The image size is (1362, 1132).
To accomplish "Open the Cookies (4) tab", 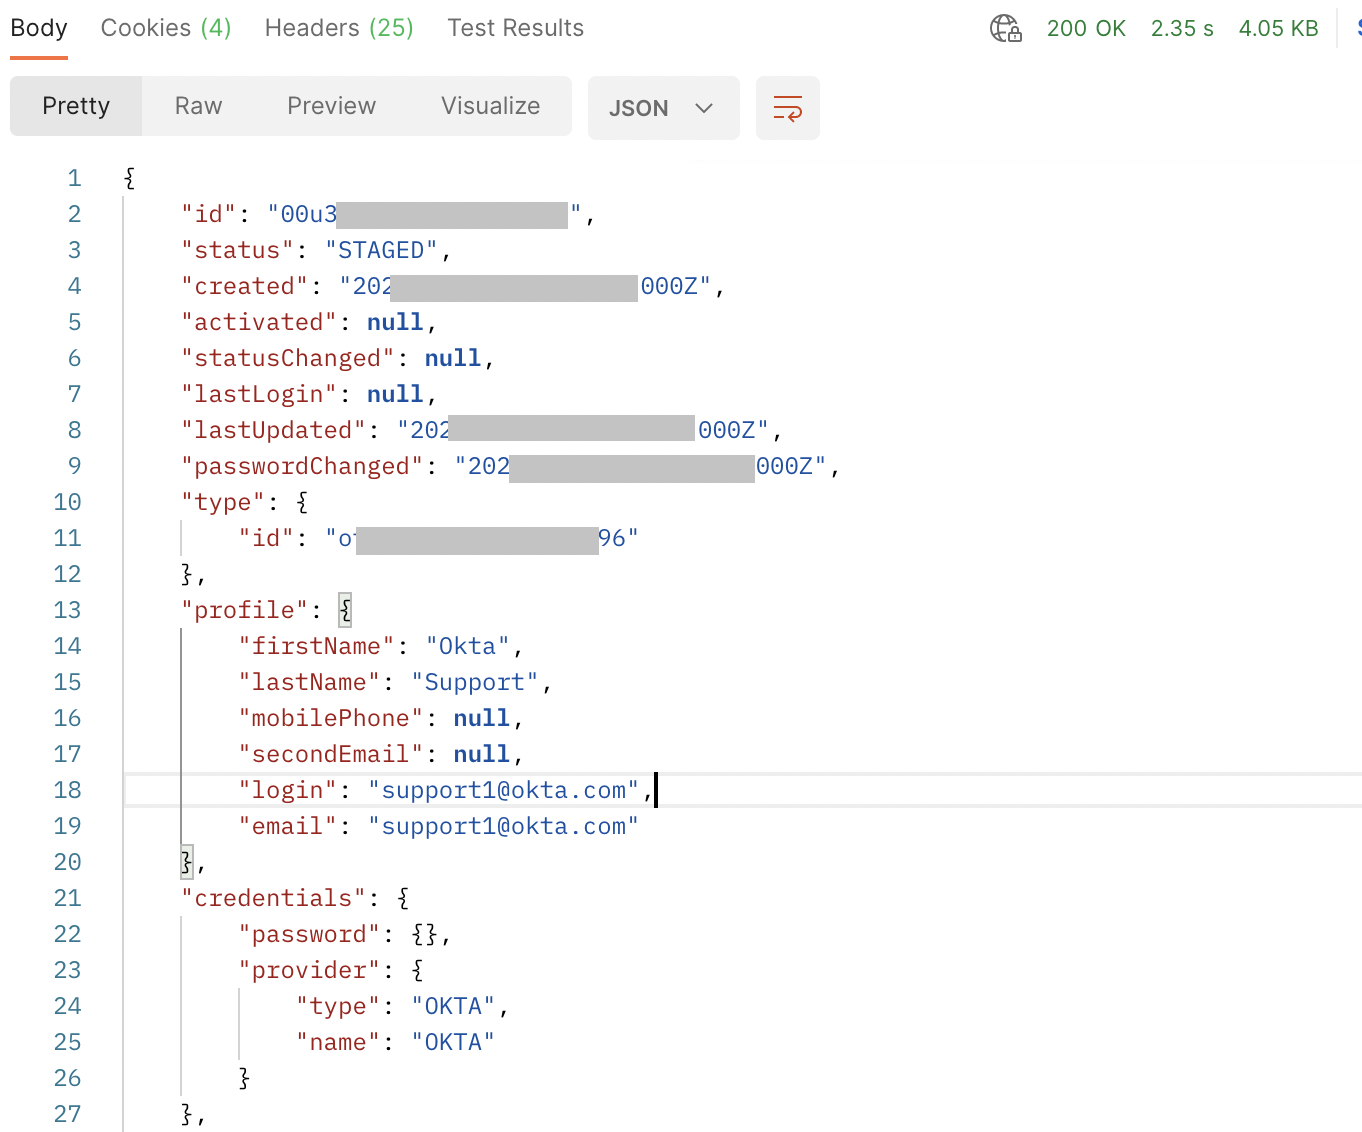I will 166,28.
